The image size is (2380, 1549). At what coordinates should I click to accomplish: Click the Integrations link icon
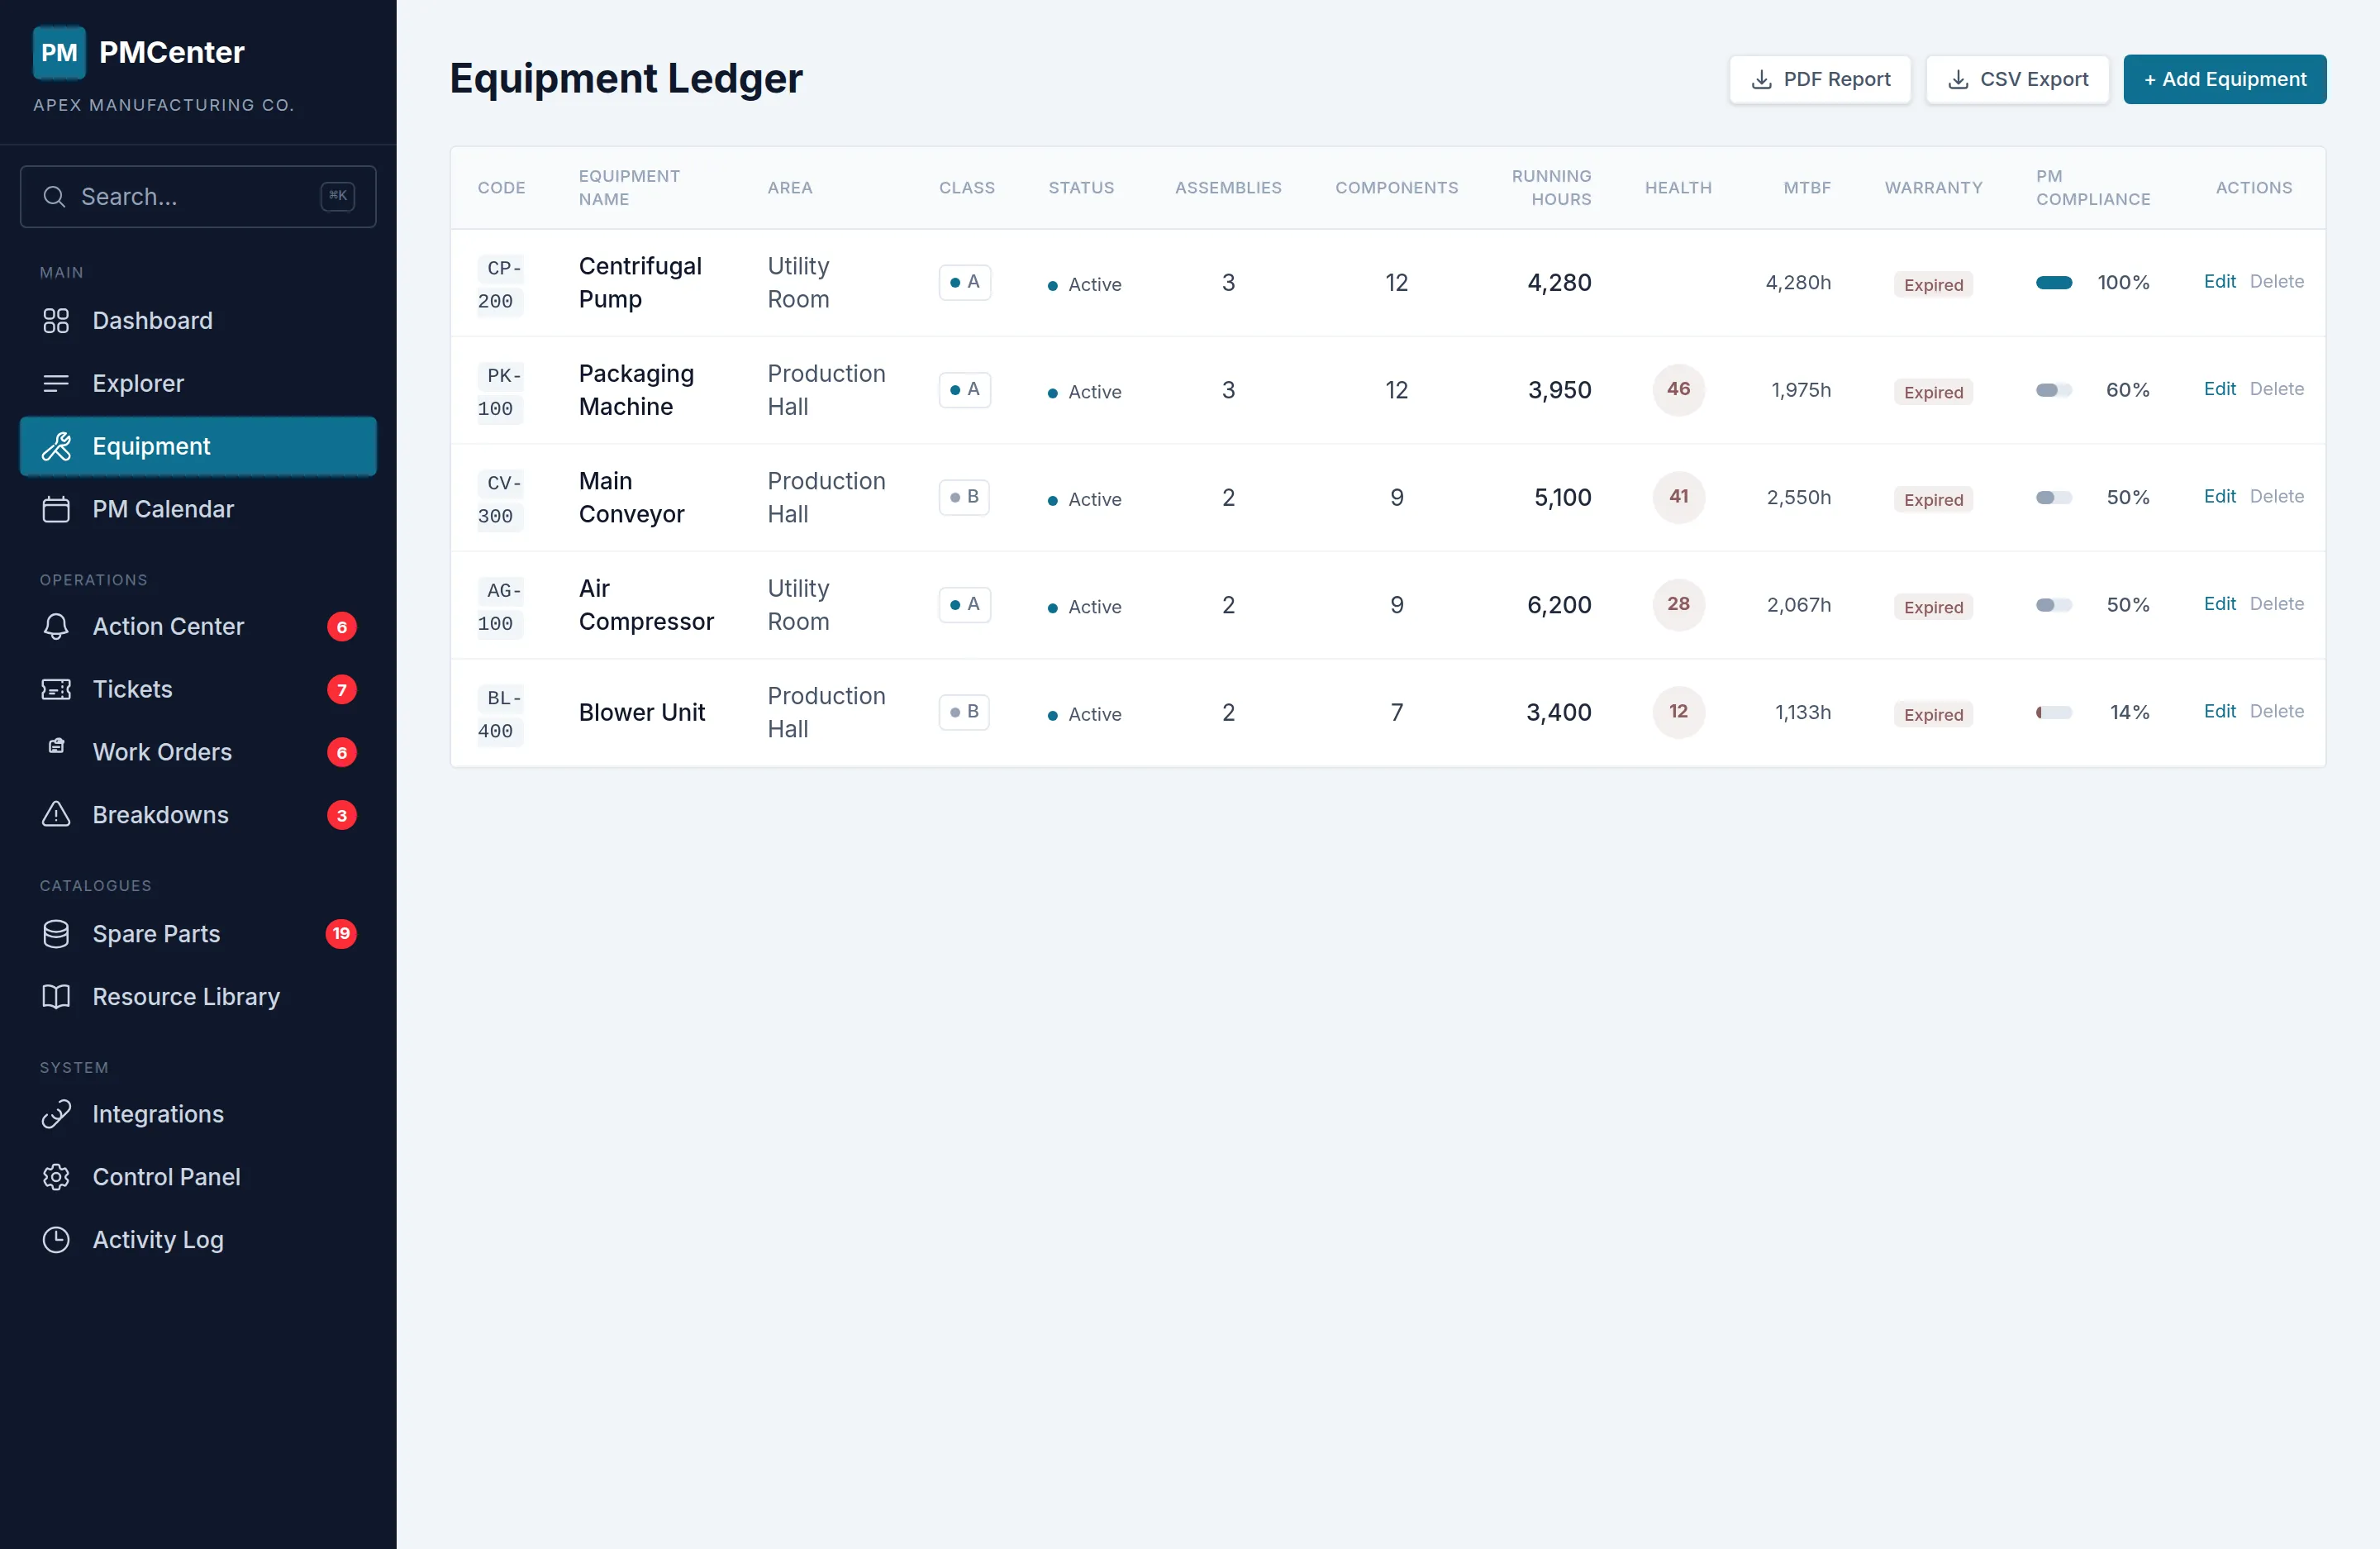56,1113
